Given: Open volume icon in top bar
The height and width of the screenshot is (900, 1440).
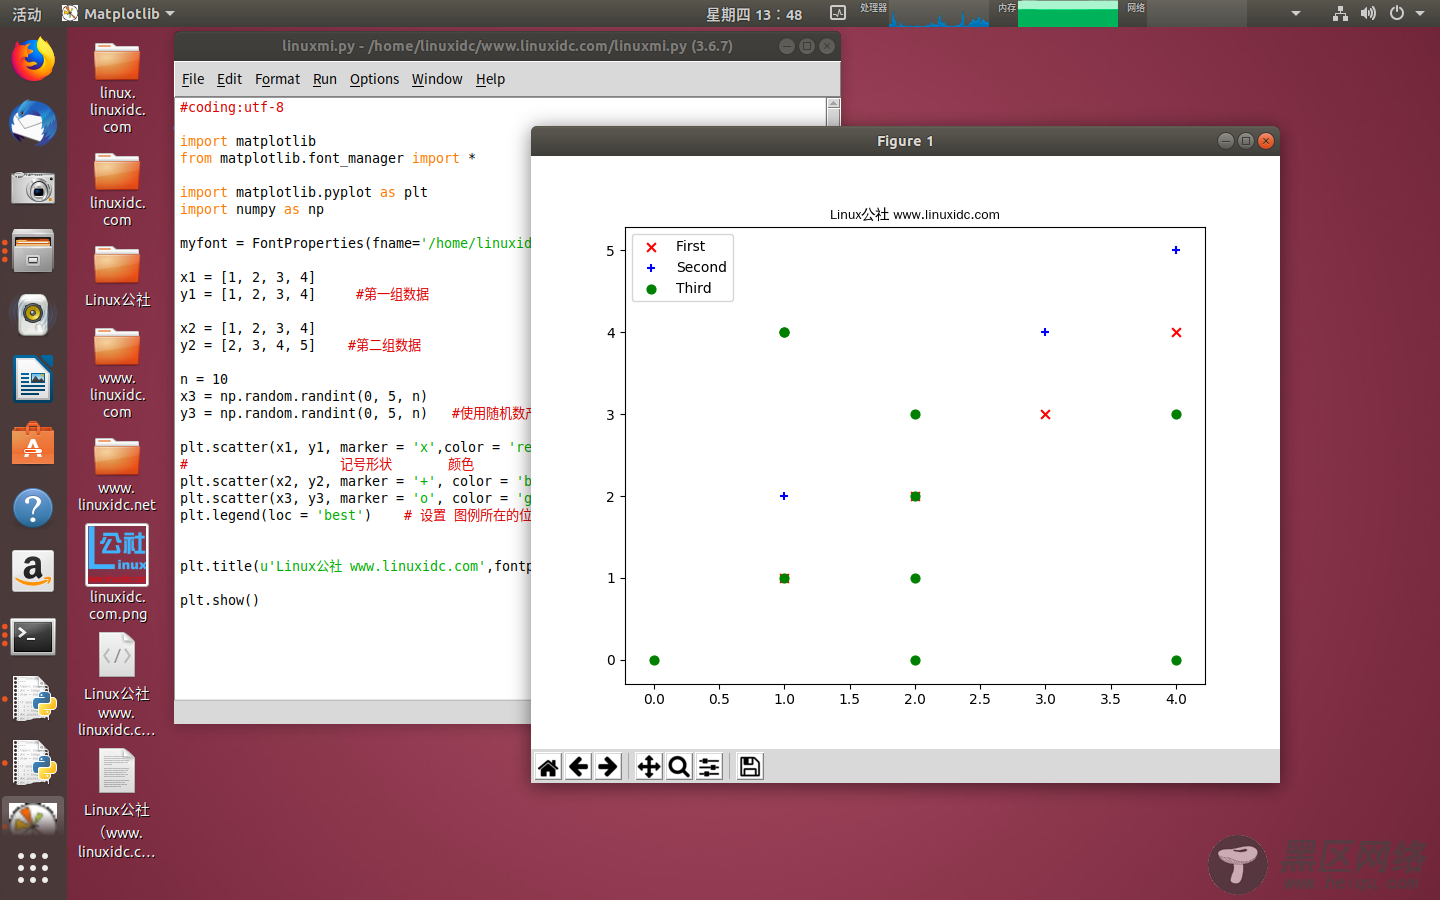Looking at the screenshot, I should [x=1368, y=14].
